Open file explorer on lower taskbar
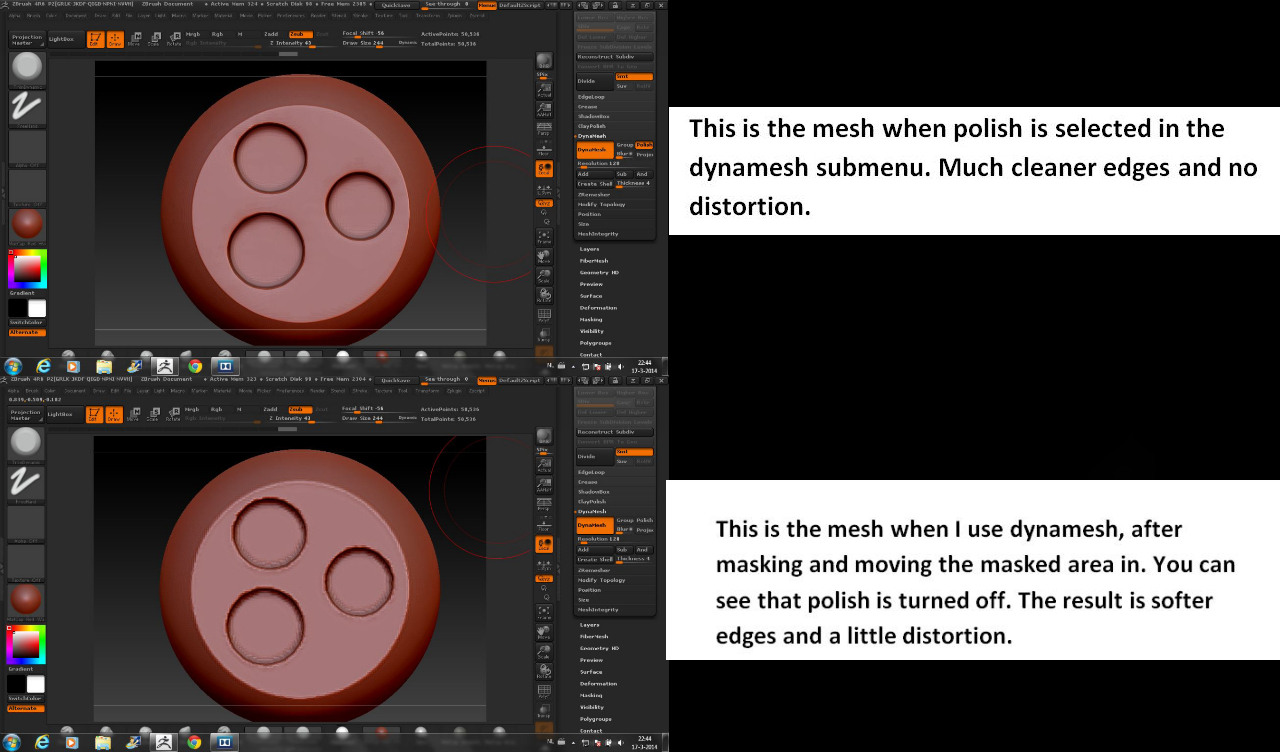1280x752 pixels. (x=103, y=742)
